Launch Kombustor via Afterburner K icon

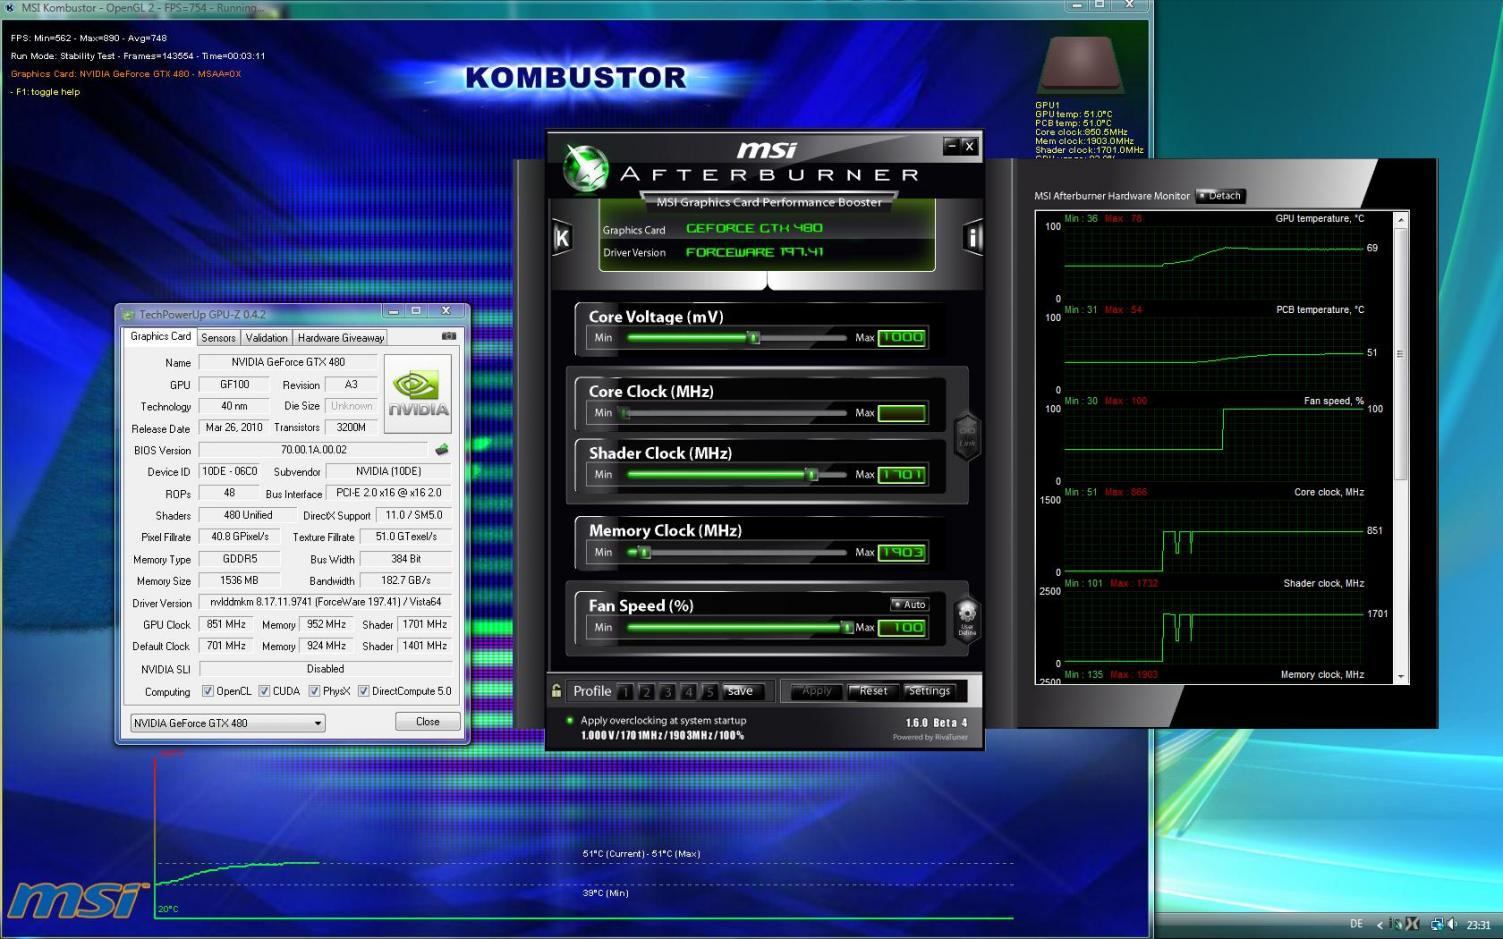pos(561,238)
